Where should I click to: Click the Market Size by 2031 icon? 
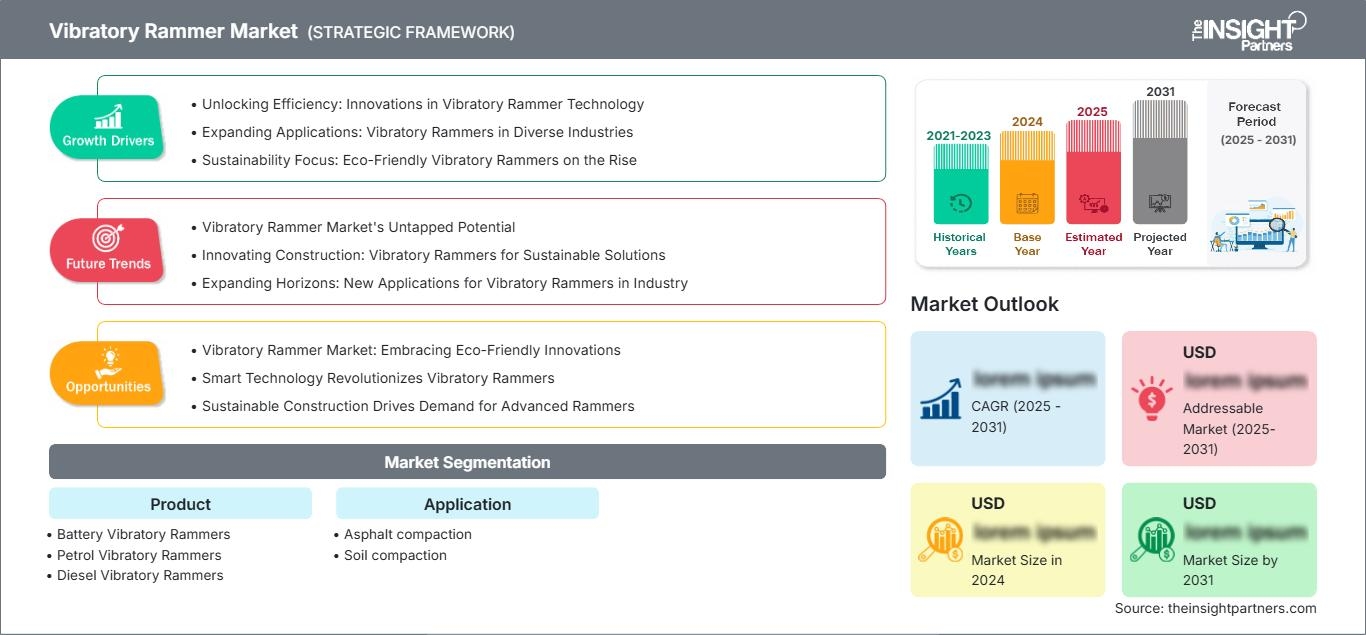point(1151,540)
